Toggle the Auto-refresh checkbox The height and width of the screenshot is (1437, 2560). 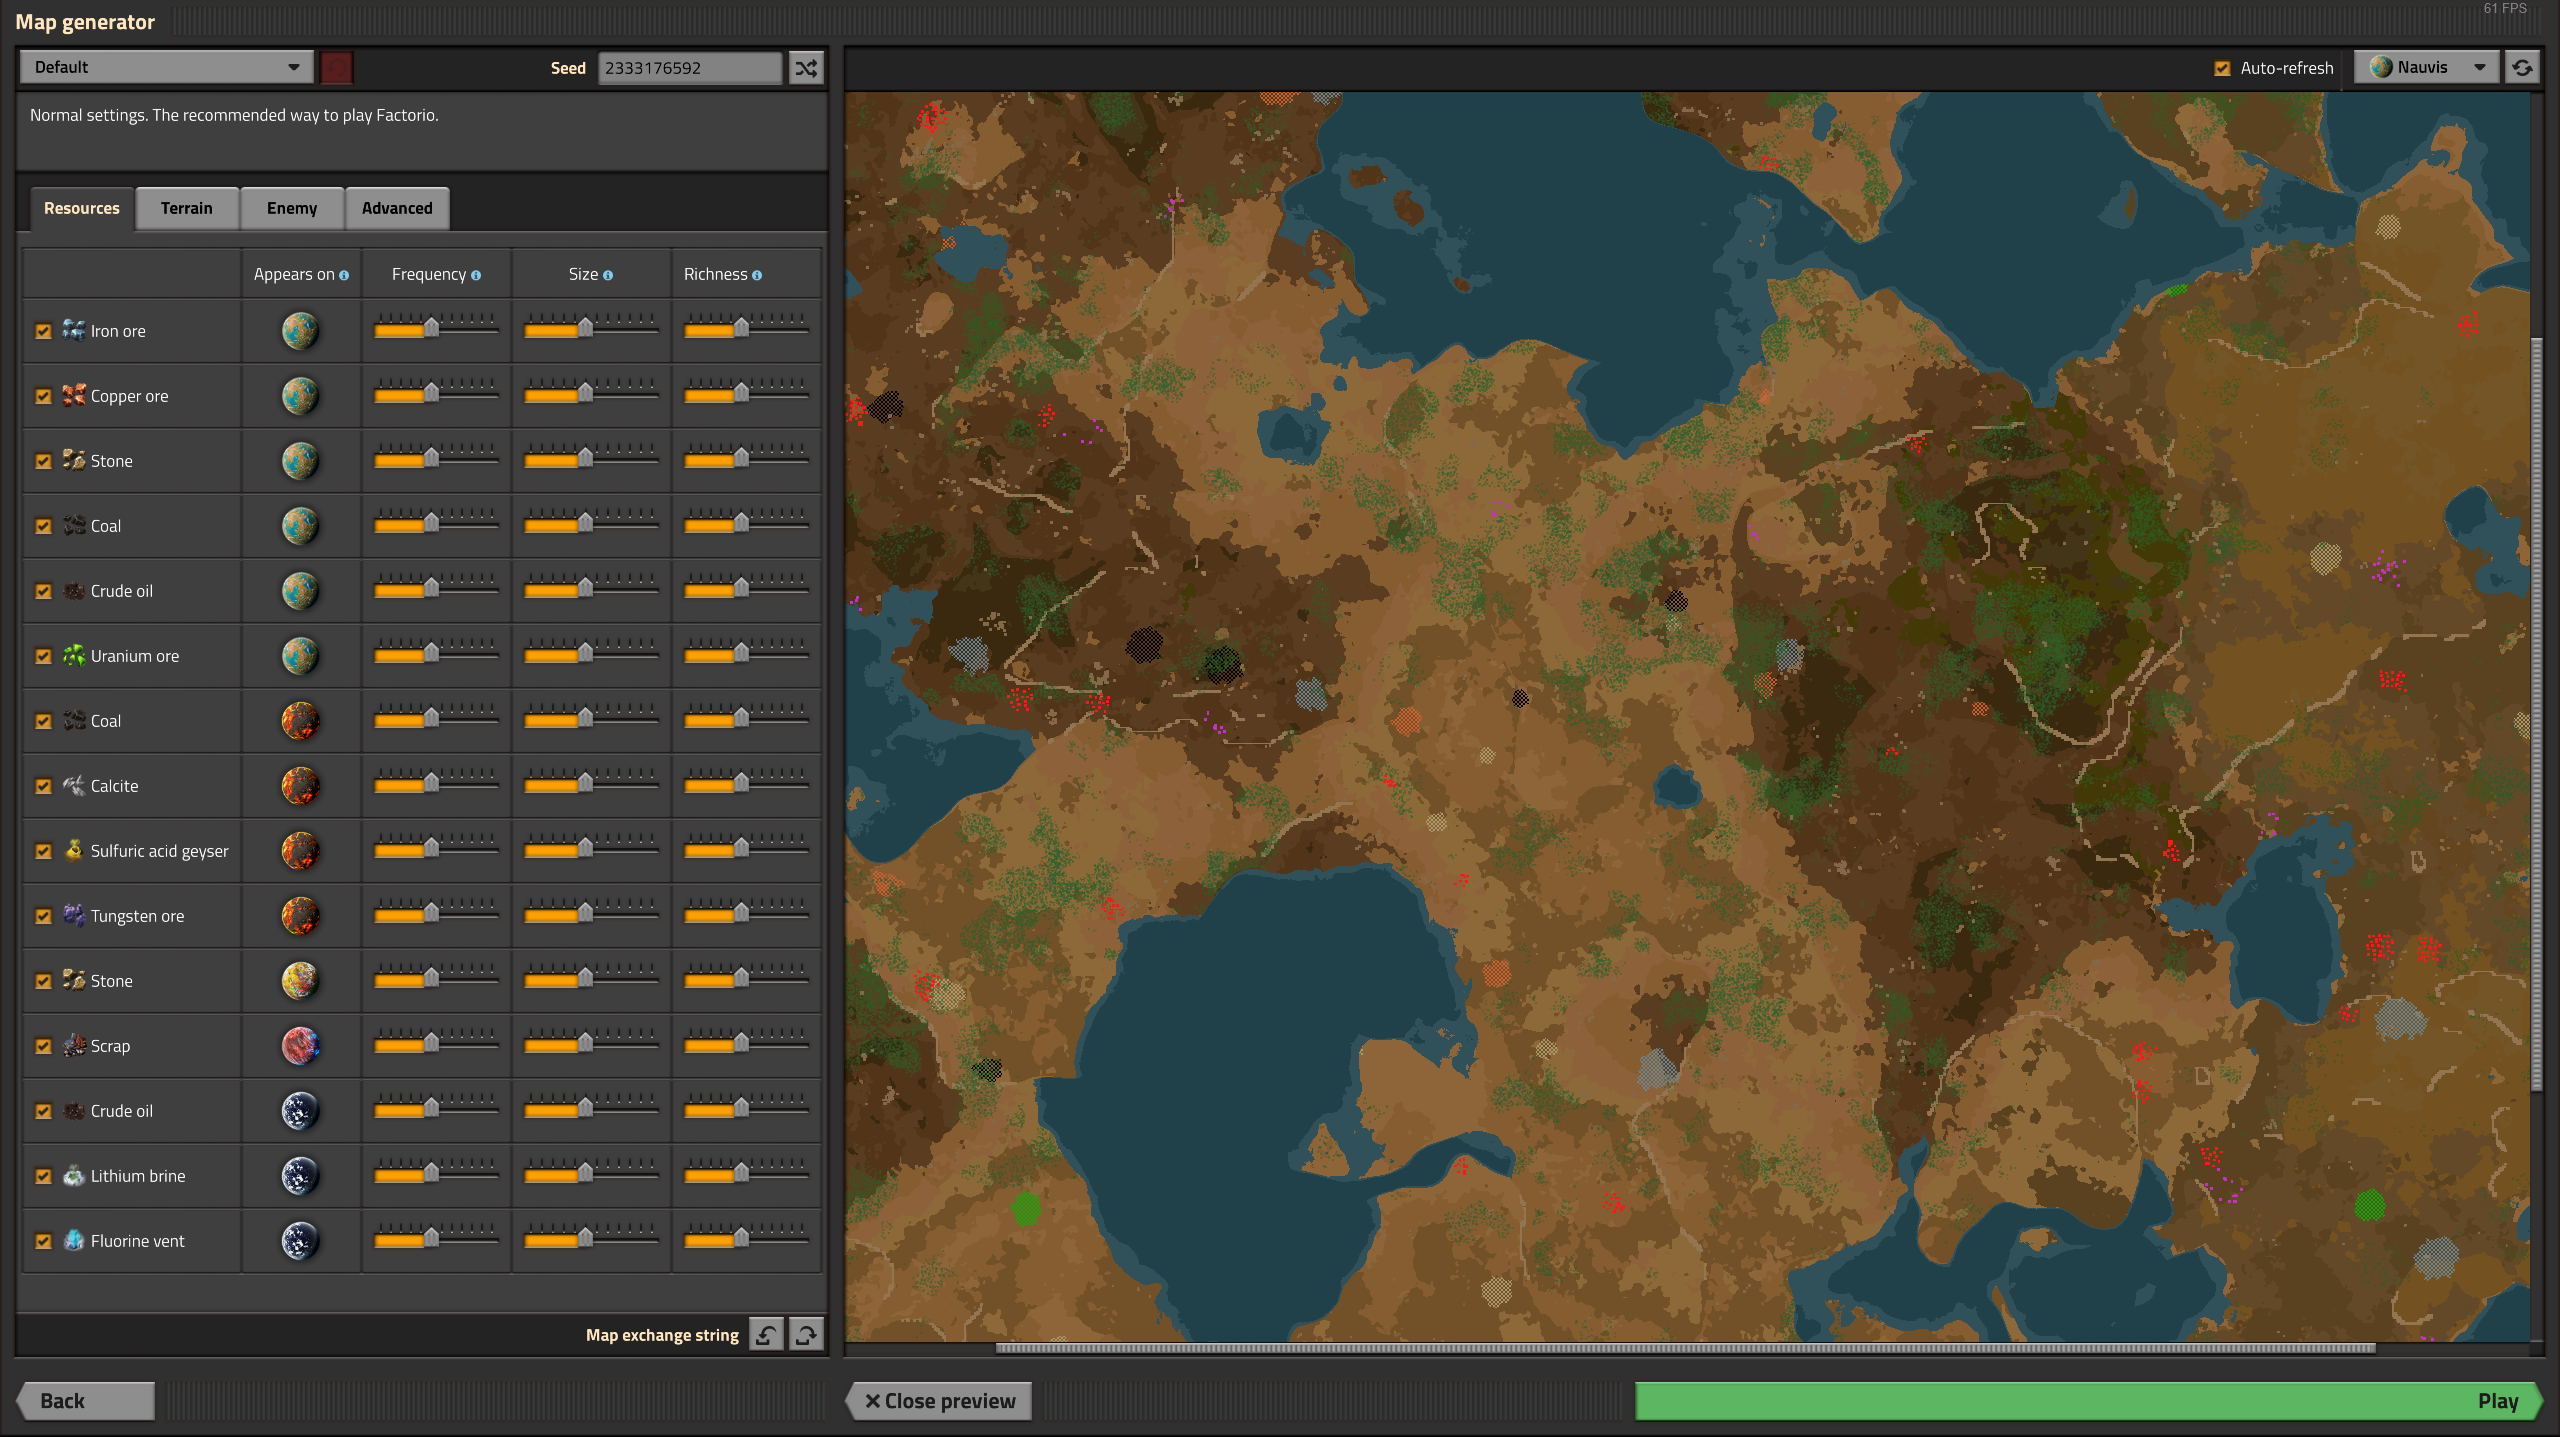pos(2222,68)
